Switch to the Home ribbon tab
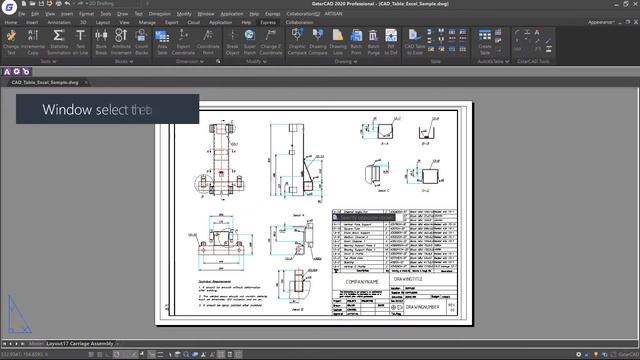 click(11, 22)
